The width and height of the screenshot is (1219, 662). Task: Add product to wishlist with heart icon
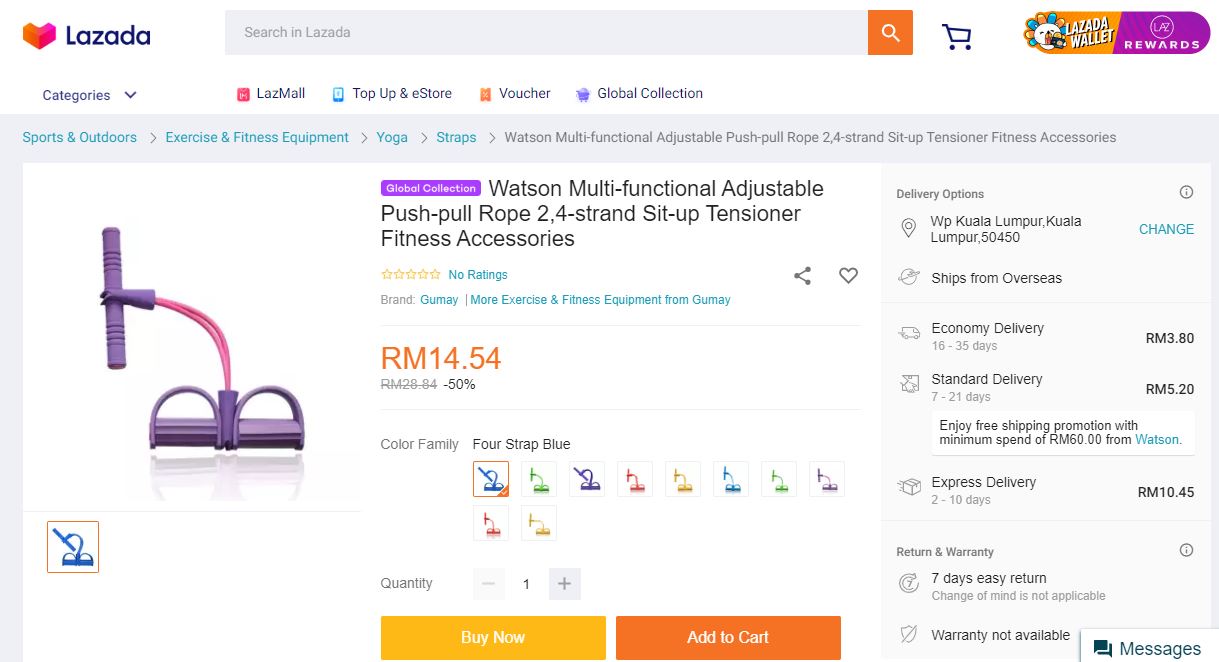(x=848, y=276)
